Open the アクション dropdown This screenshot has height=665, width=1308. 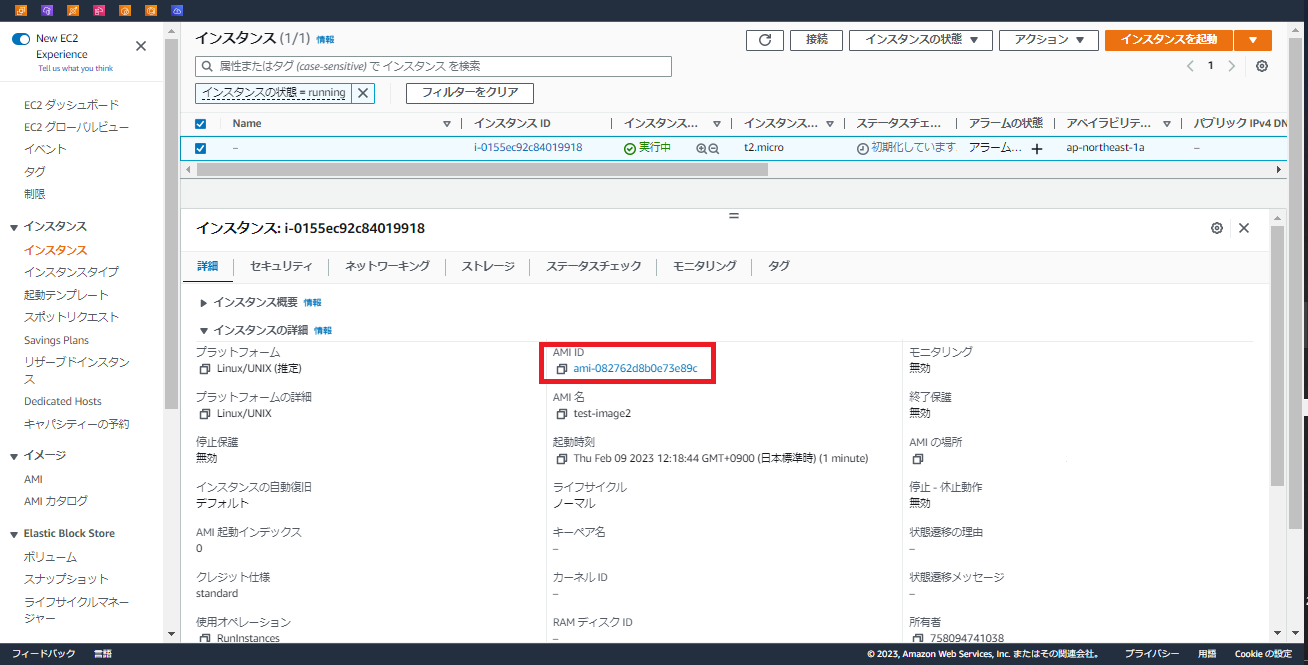tap(1048, 40)
